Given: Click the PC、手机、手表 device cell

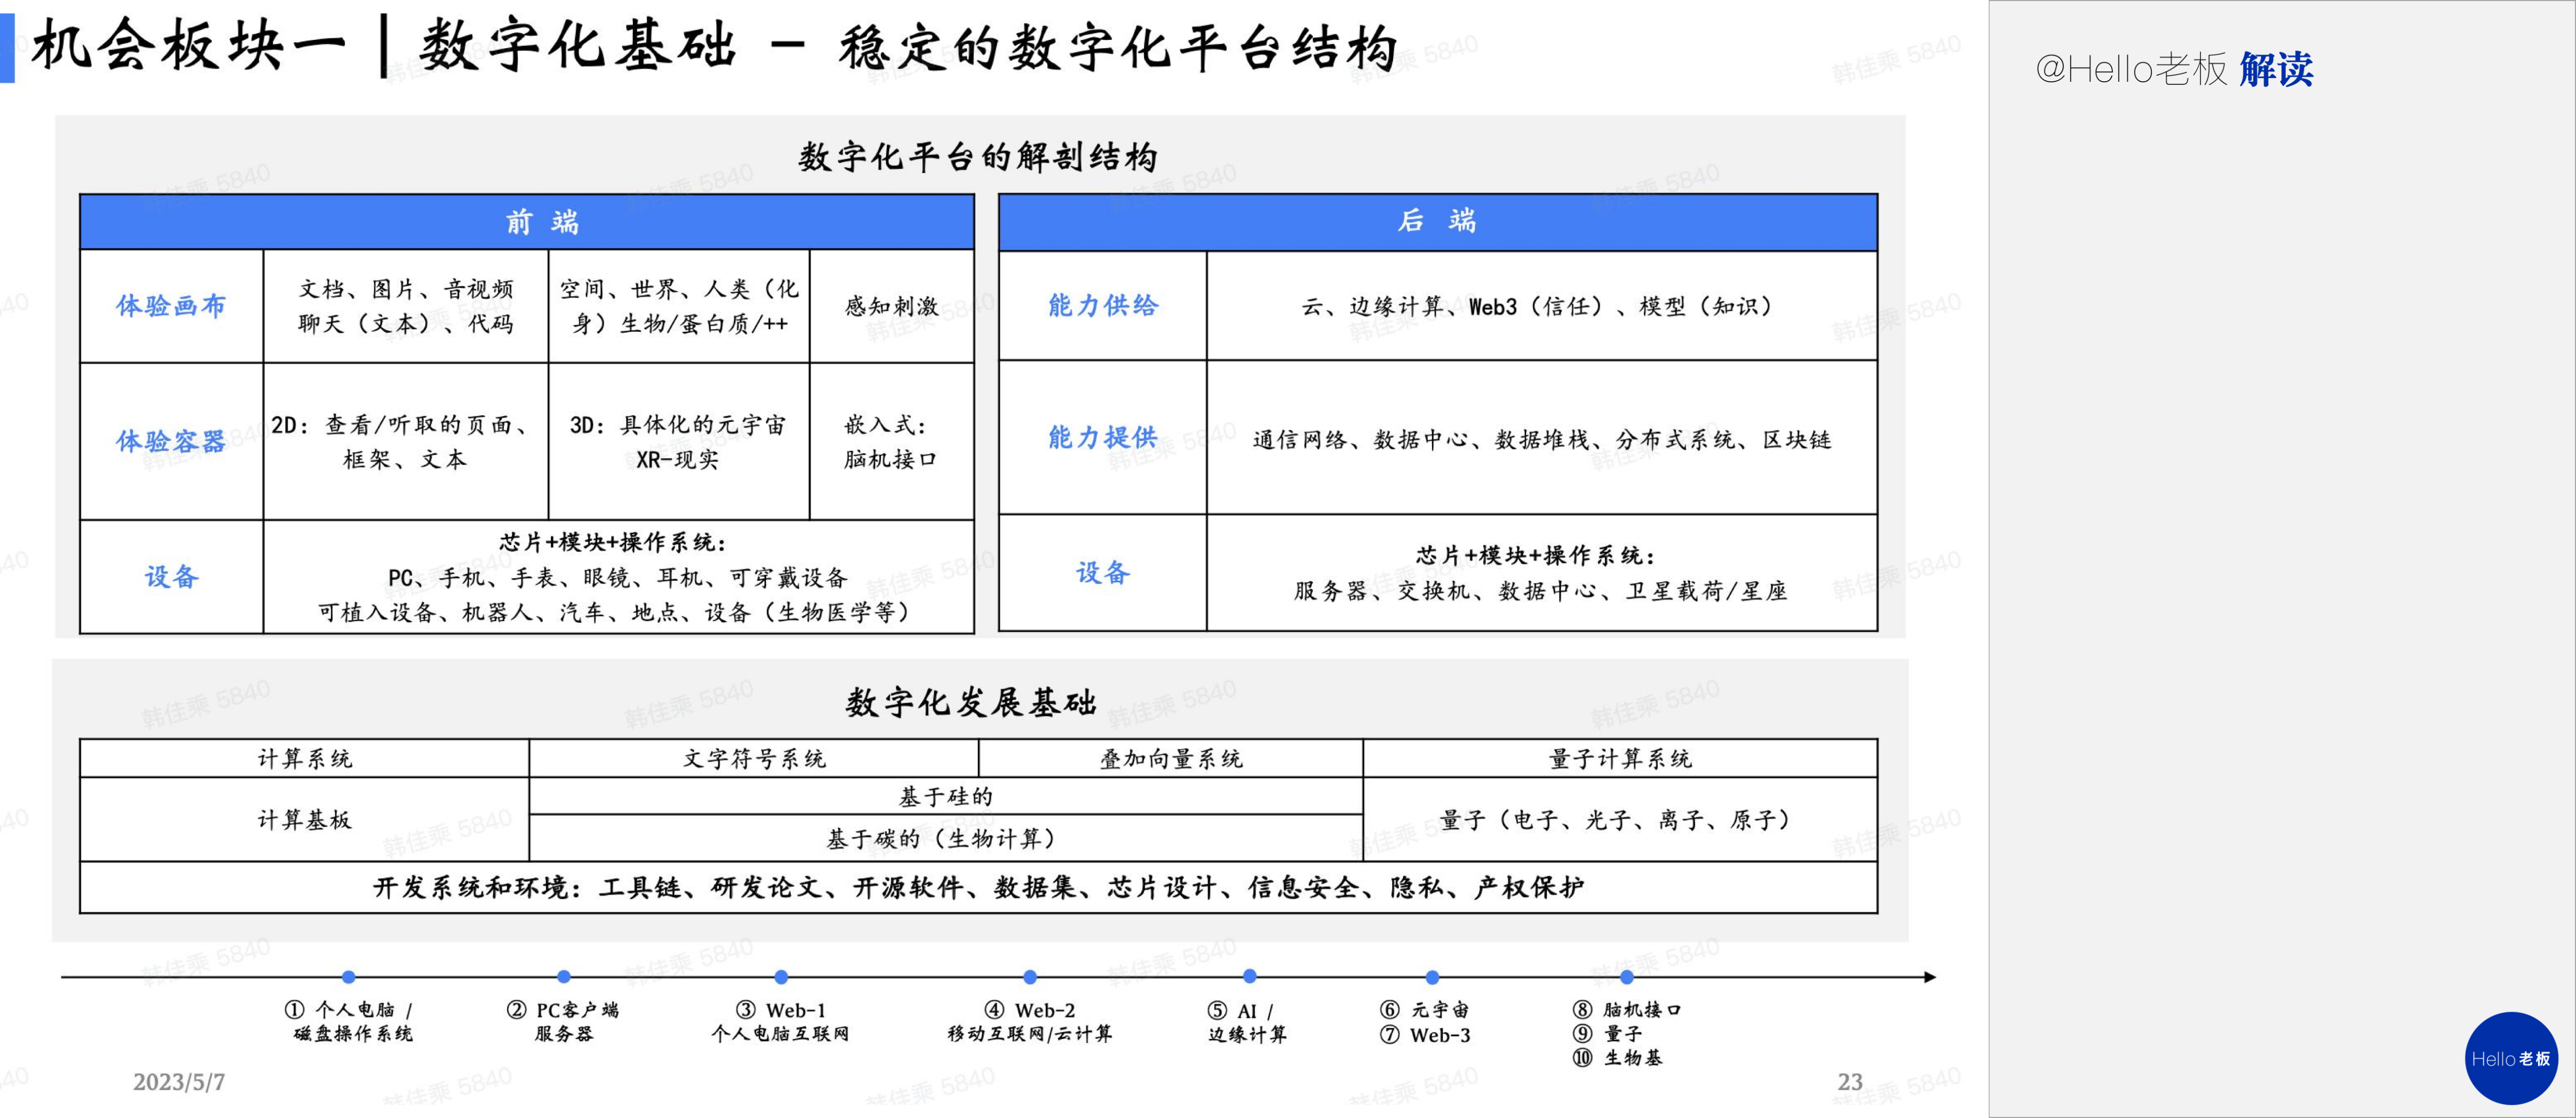Looking at the screenshot, I should click(618, 577).
